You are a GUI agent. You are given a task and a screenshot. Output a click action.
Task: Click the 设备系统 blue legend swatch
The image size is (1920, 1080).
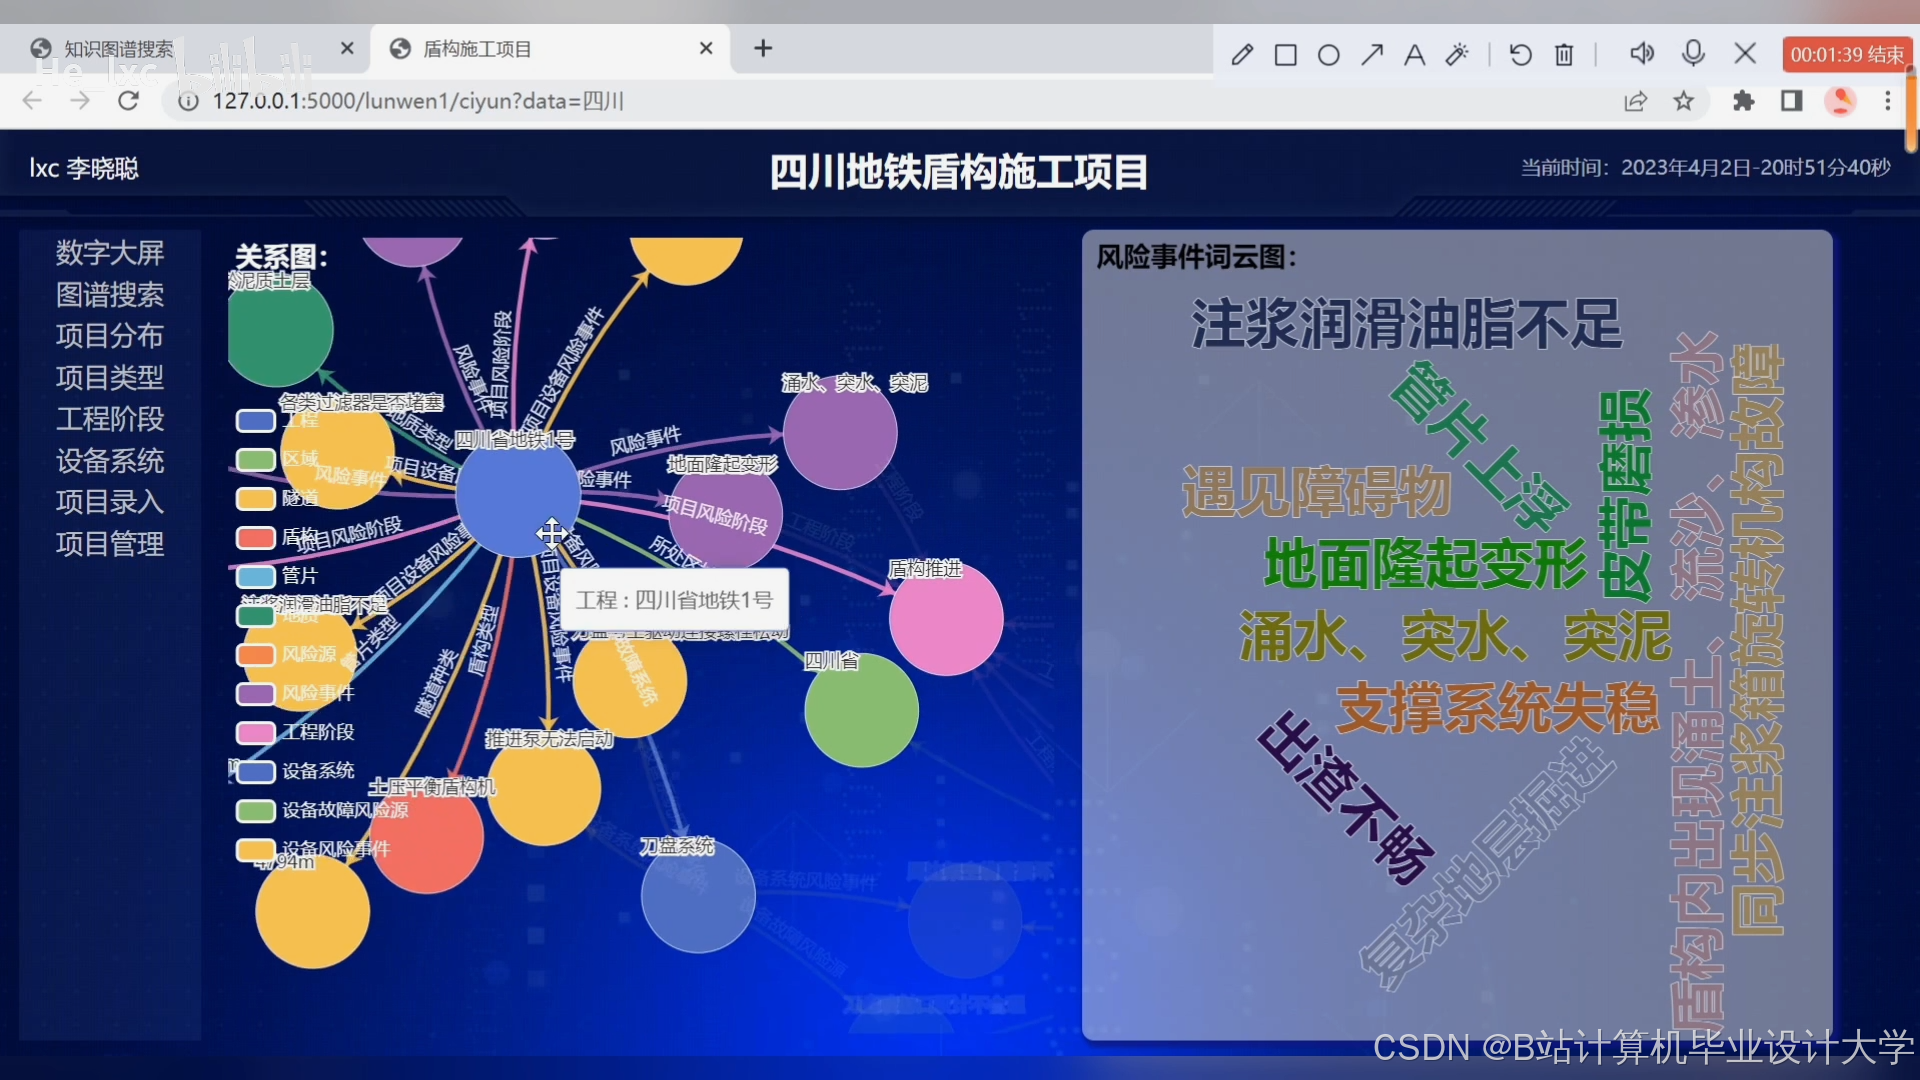[x=256, y=771]
